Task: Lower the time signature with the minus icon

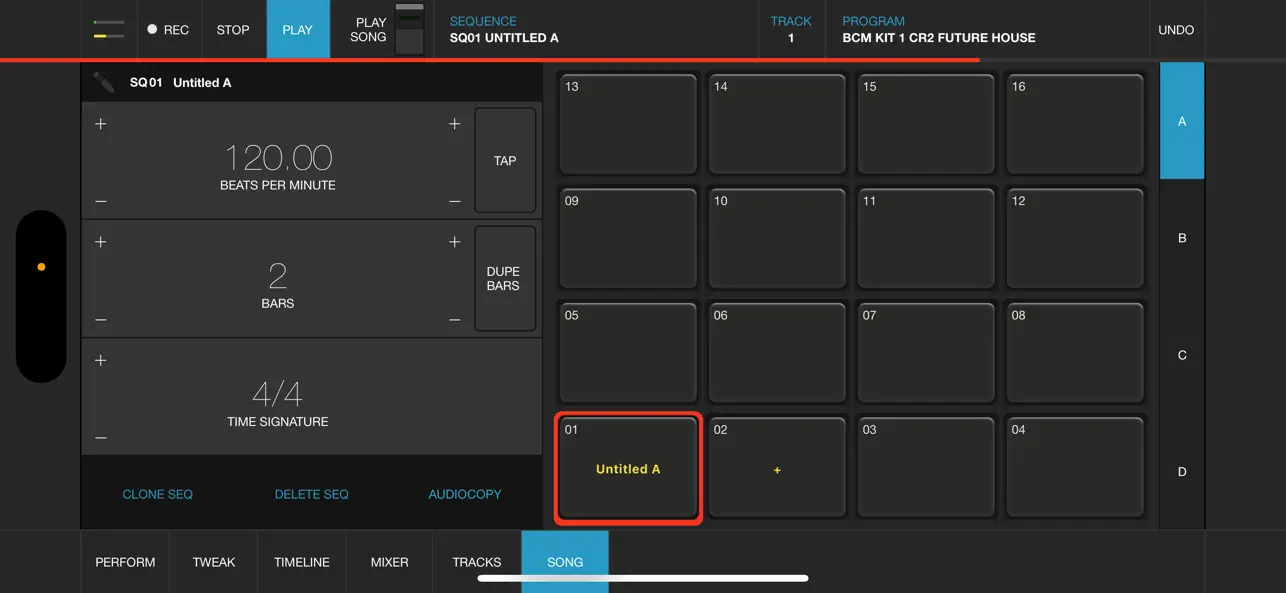Action: pyautogui.click(x=101, y=438)
